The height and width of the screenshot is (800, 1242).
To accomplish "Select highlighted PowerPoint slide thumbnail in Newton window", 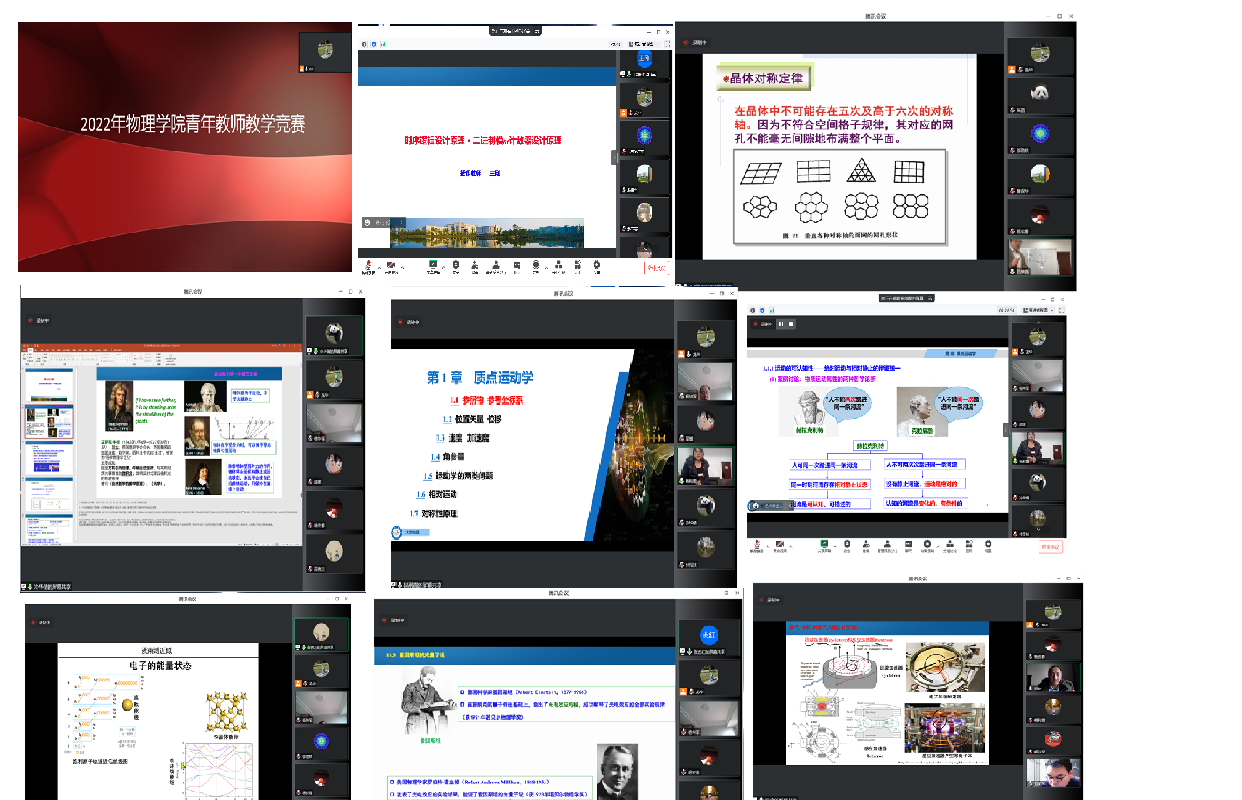I will click(x=48, y=422).
